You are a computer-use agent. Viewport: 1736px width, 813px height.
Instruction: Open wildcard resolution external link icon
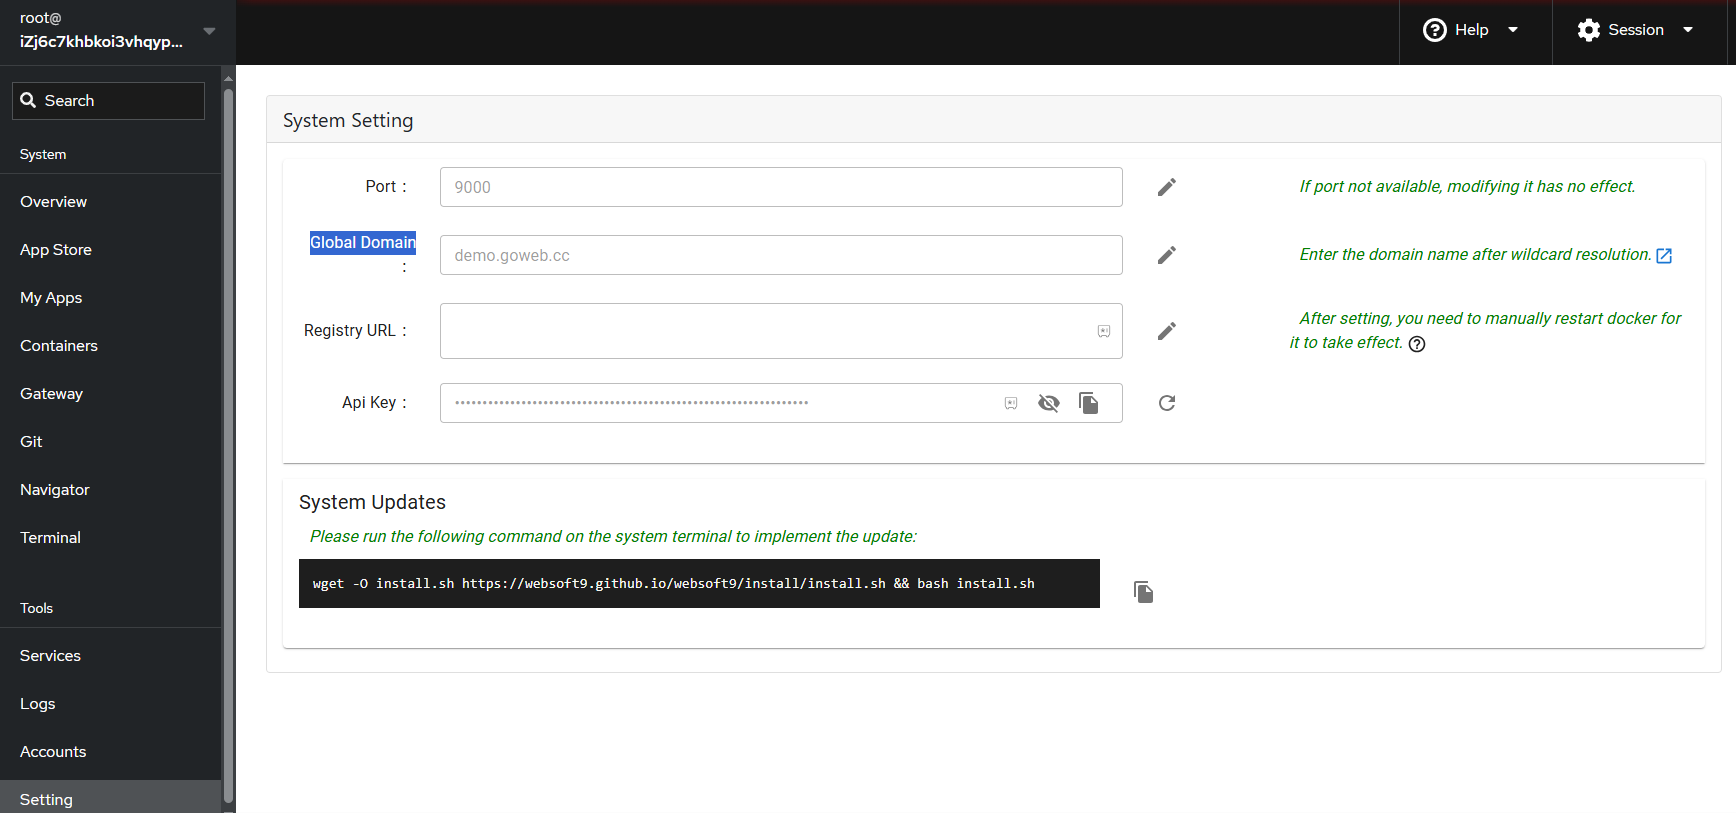click(x=1664, y=256)
